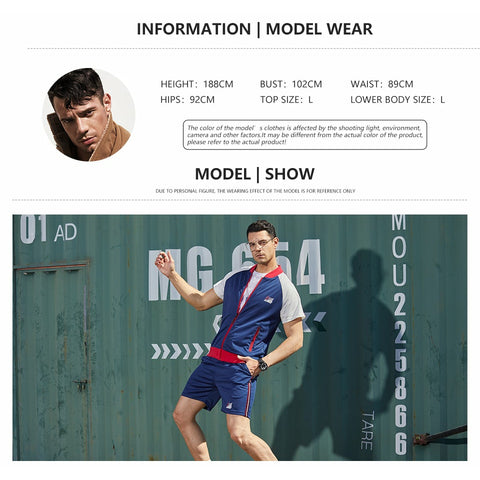Click the HIPS: 92CM measurement

[x=187, y=99]
